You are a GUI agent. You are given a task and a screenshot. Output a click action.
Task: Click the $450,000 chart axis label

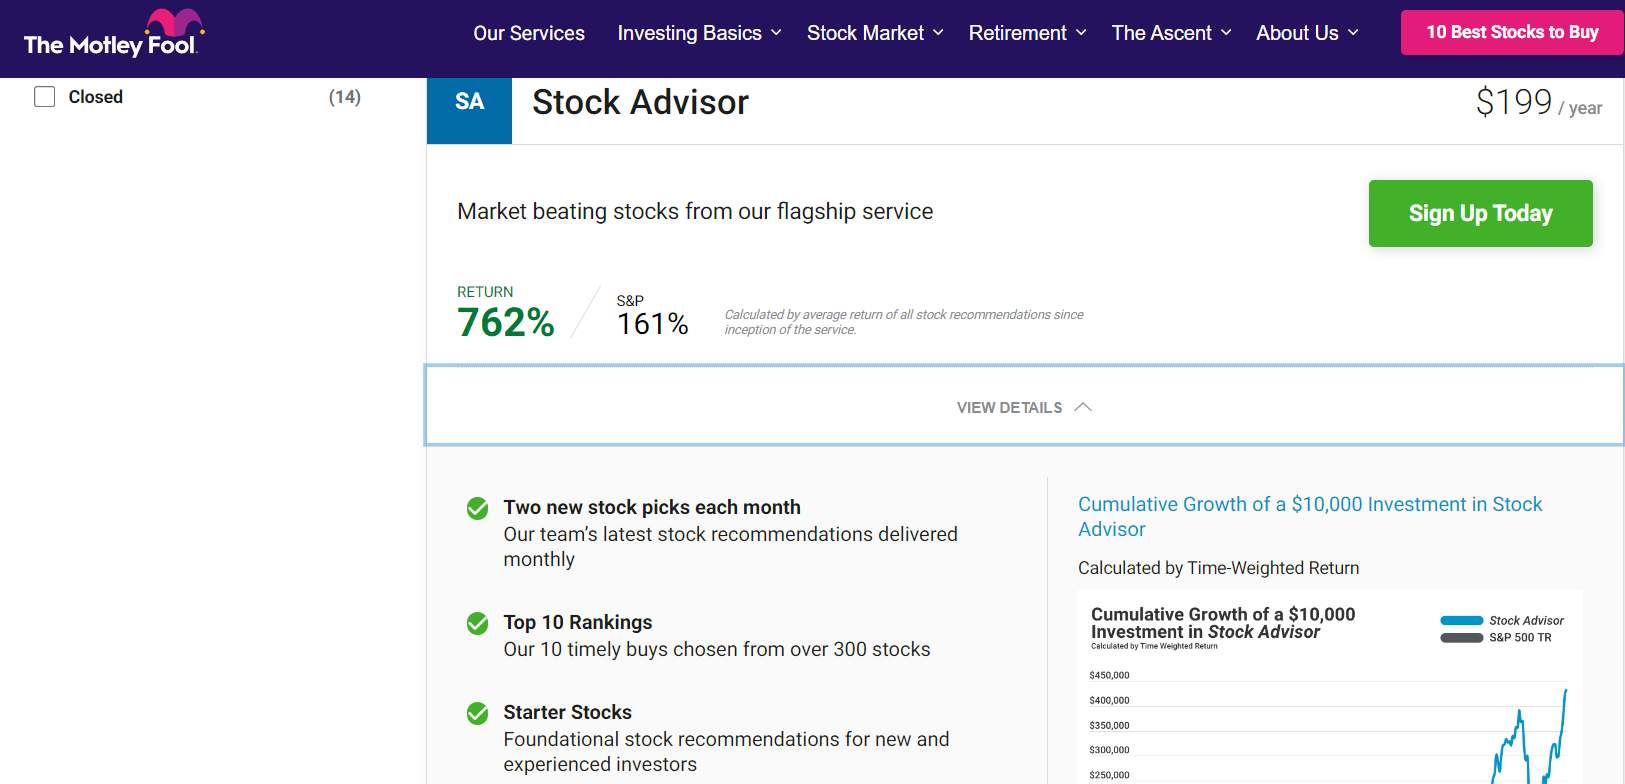click(x=1109, y=676)
